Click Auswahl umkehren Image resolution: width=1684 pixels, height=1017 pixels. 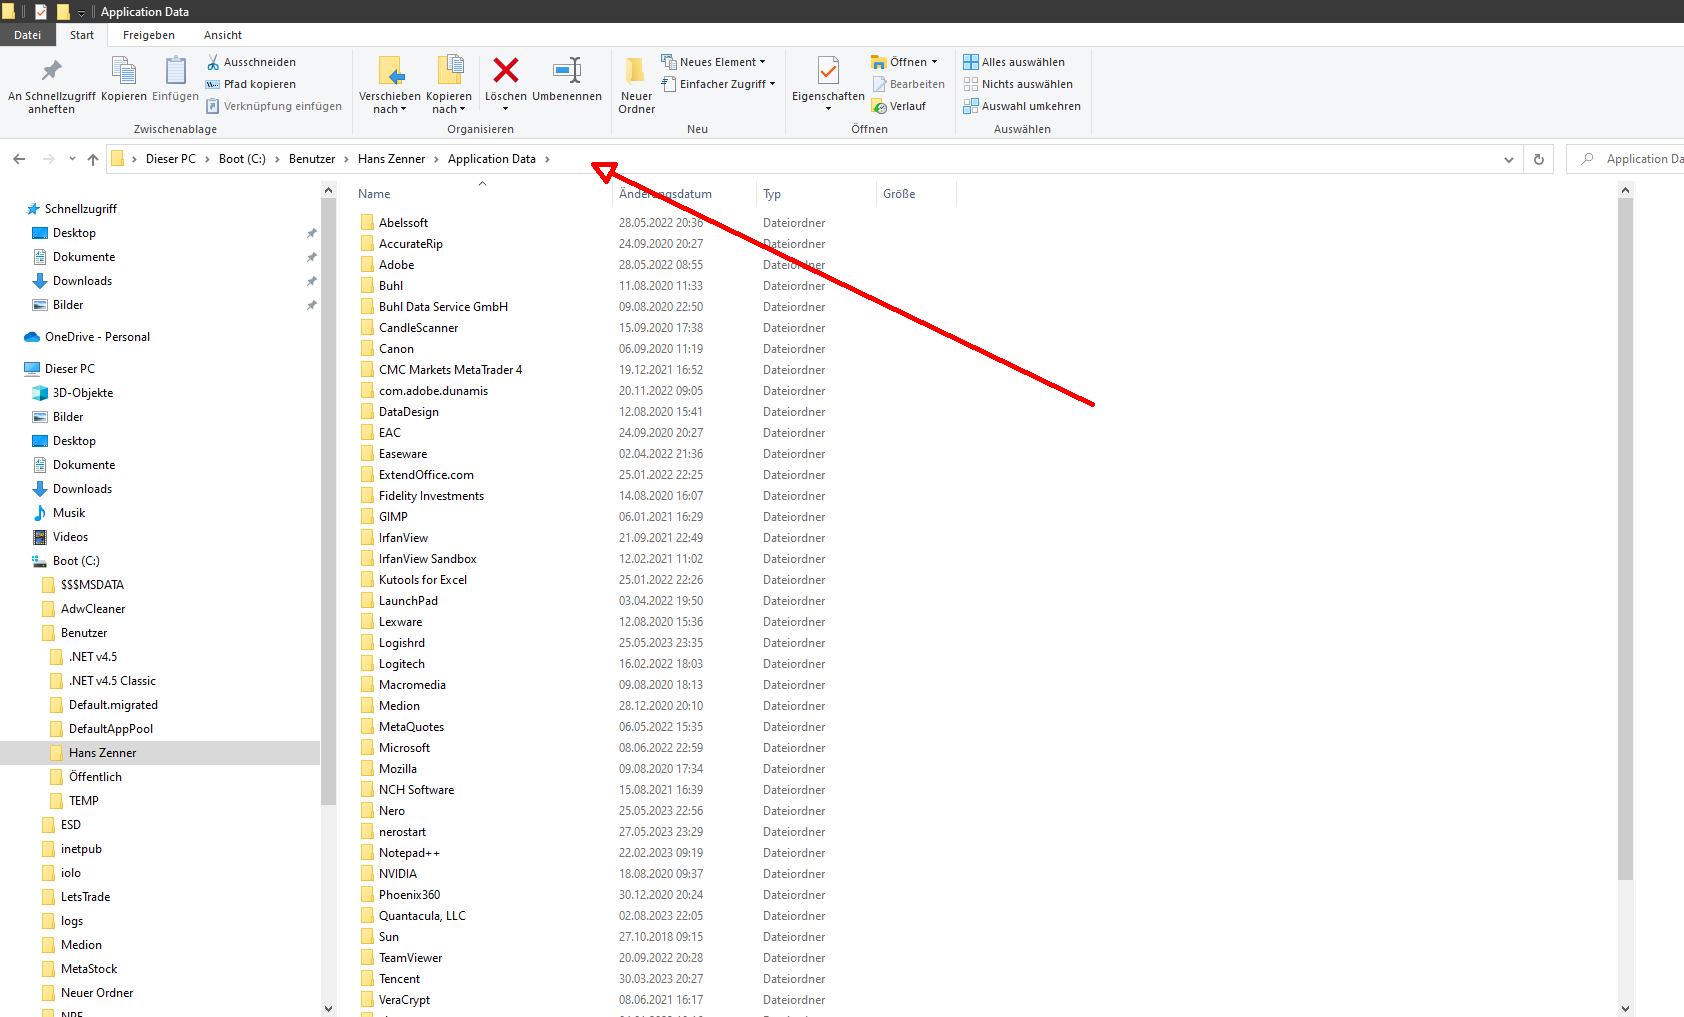point(1022,106)
